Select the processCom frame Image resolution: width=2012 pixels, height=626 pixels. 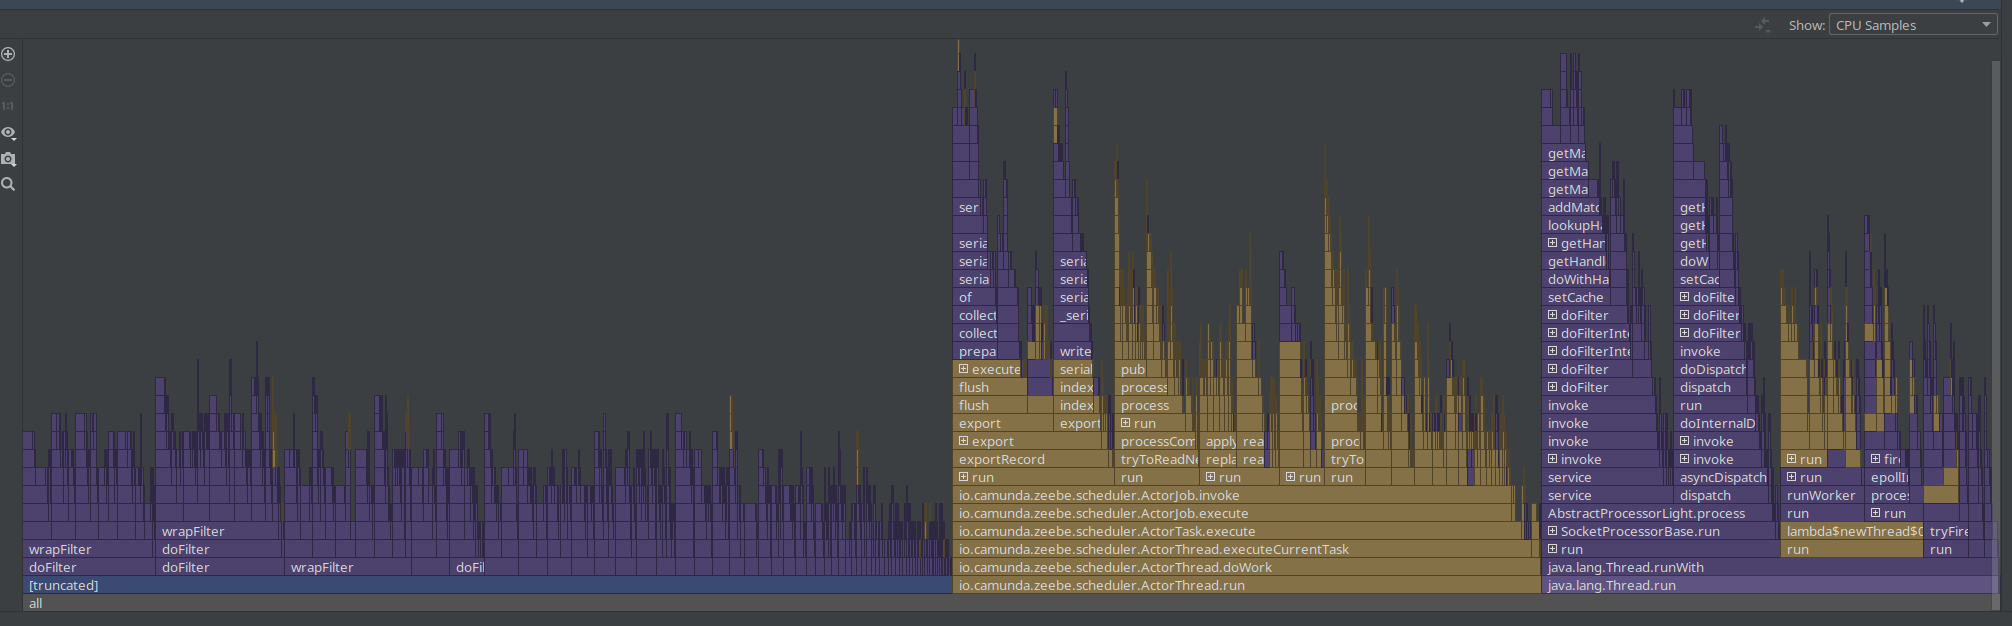click(1156, 441)
